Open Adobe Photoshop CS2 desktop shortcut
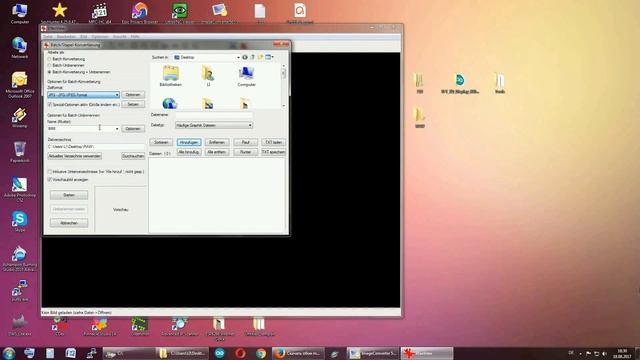Image resolution: width=640 pixels, height=360 pixels. [19, 189]
